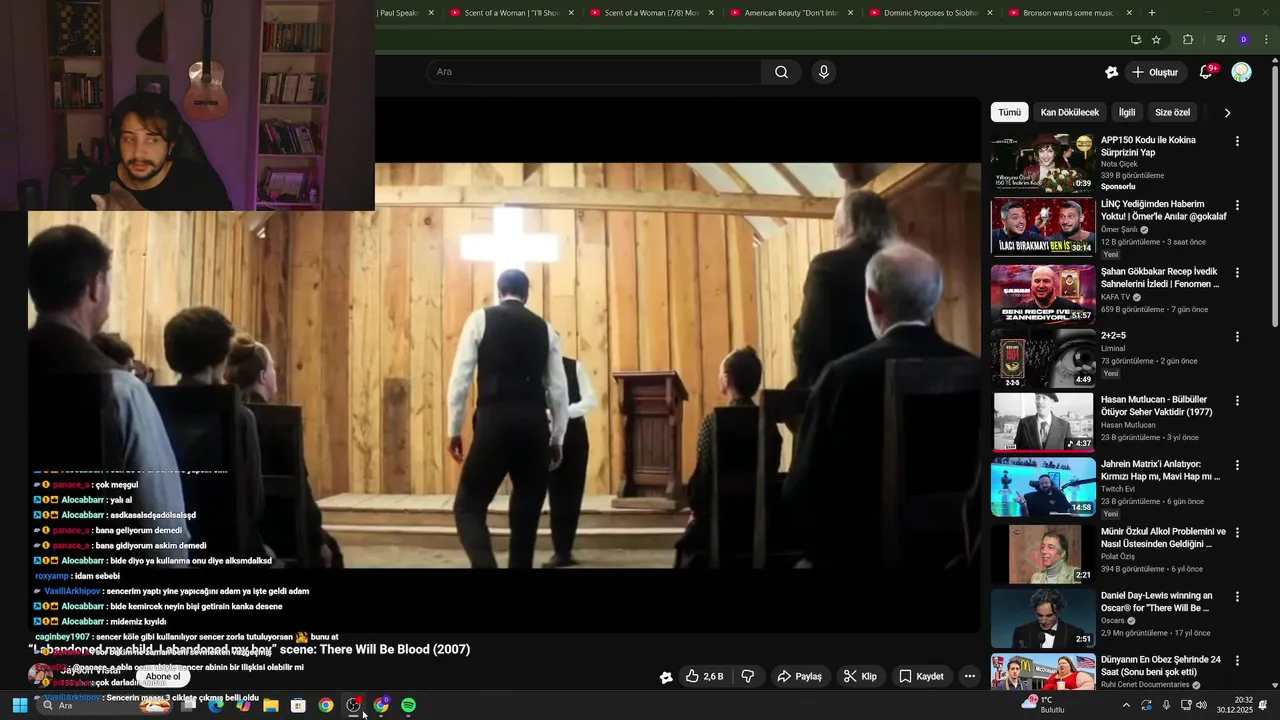Open Chrome media controls icon
The width and height of the screenshot is (1280, 720).
coord(1221,40)
